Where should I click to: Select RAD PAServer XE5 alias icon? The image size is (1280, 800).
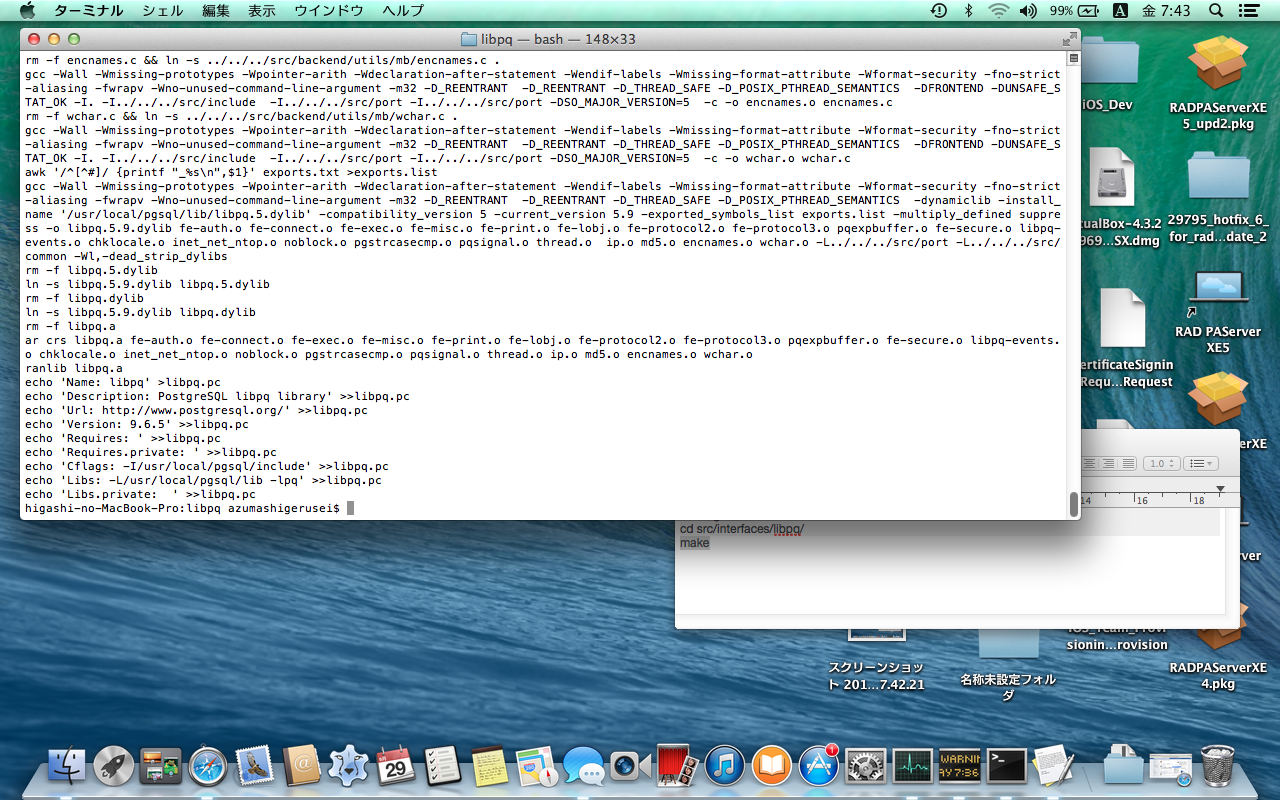(x=1217, y=312)
